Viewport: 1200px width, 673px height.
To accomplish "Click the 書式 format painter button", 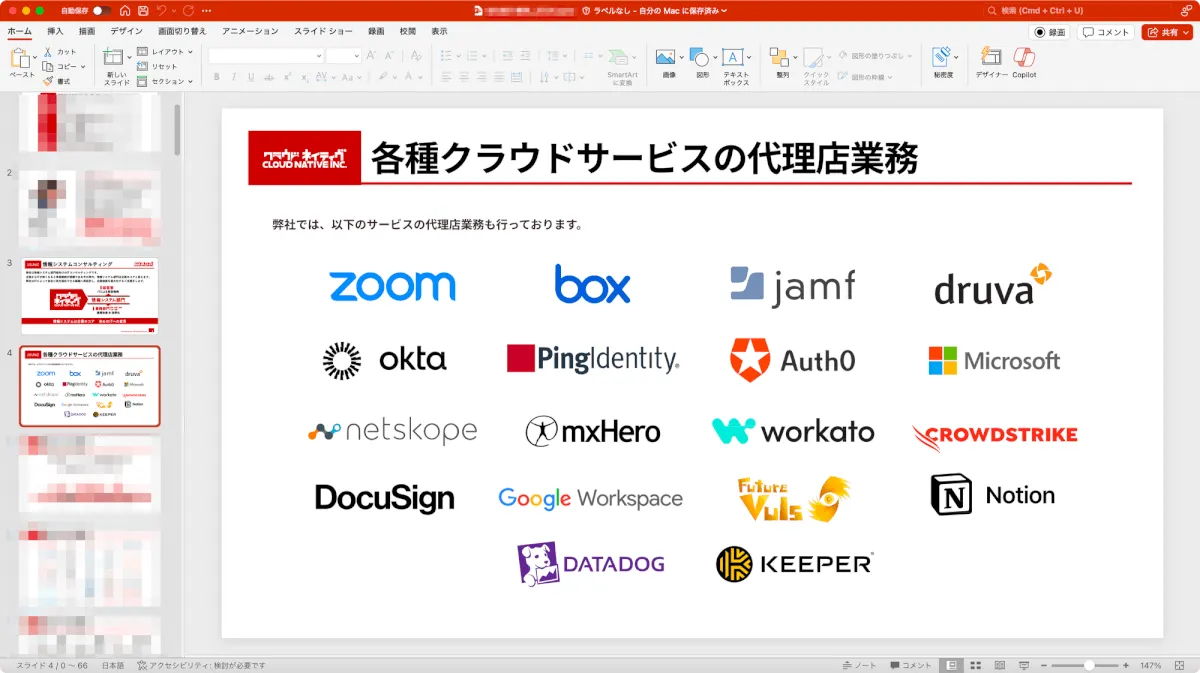I will [x=56, y=81].
